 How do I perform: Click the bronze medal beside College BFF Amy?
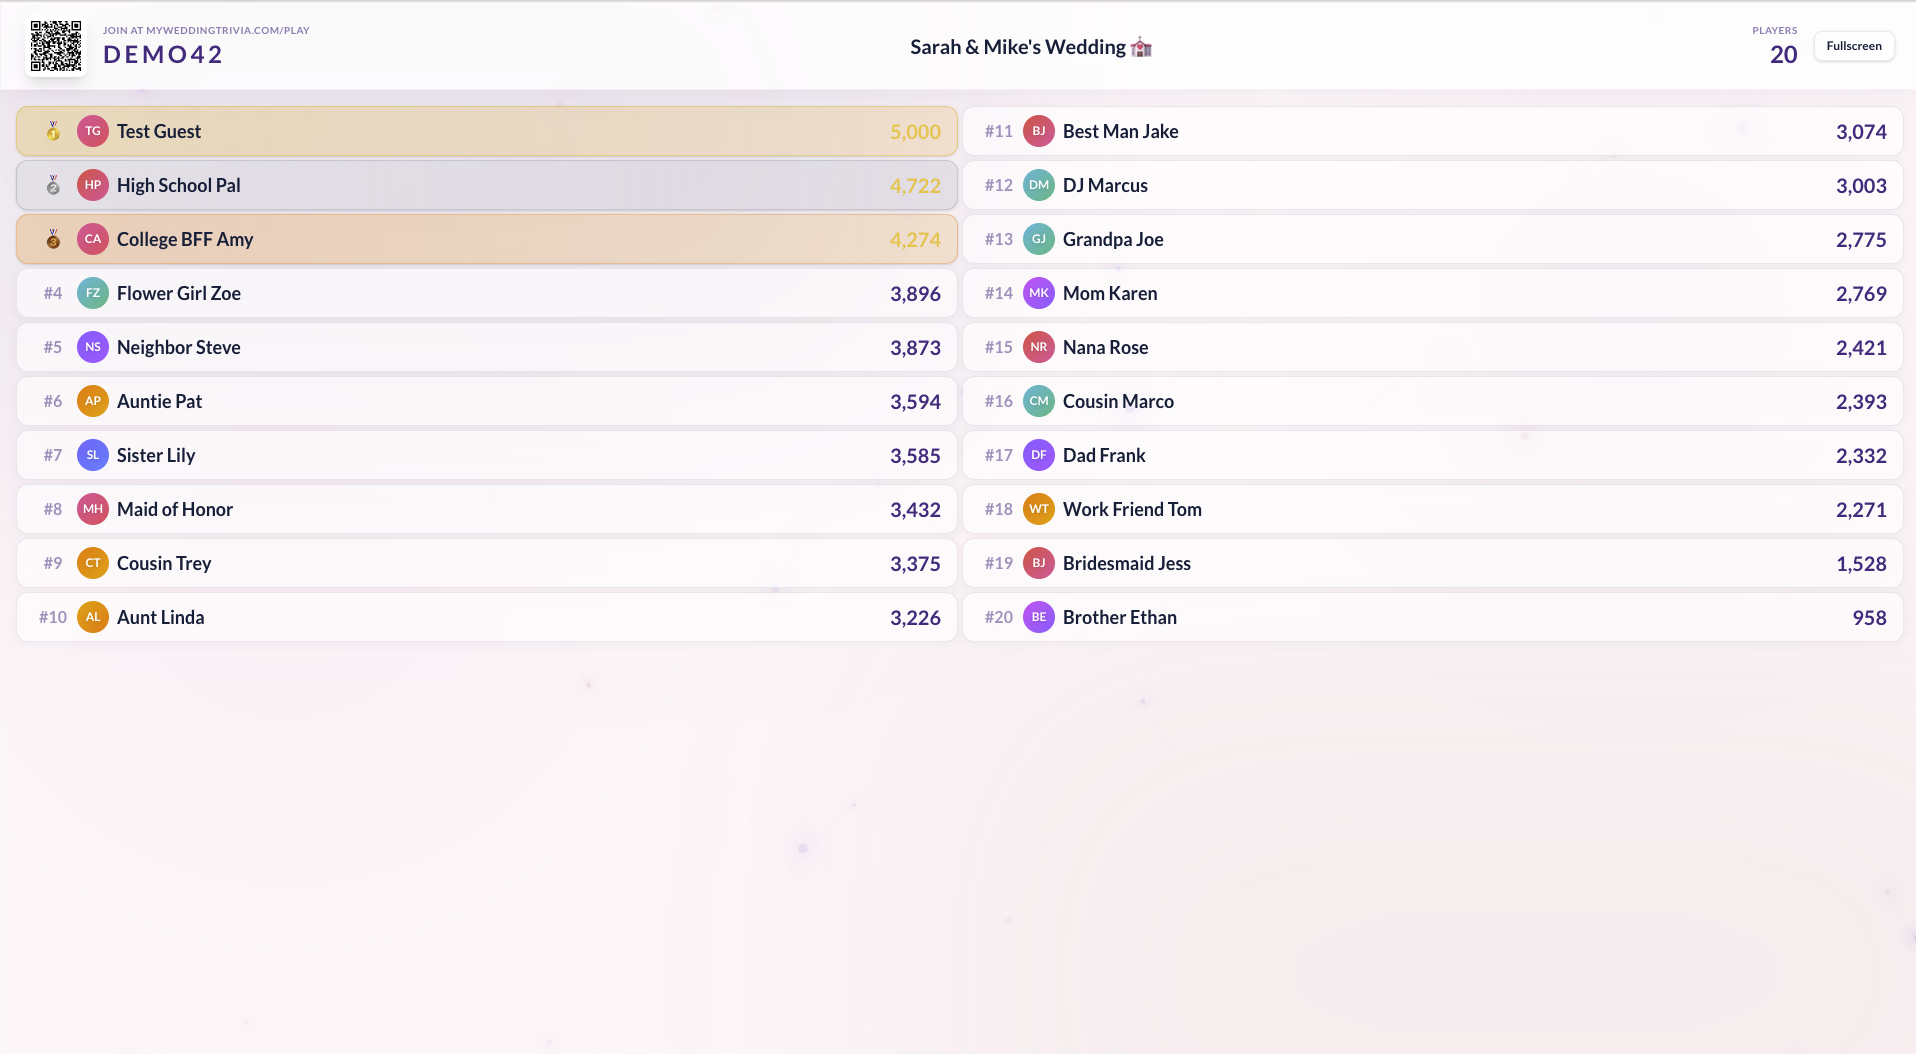pos(53,239)
